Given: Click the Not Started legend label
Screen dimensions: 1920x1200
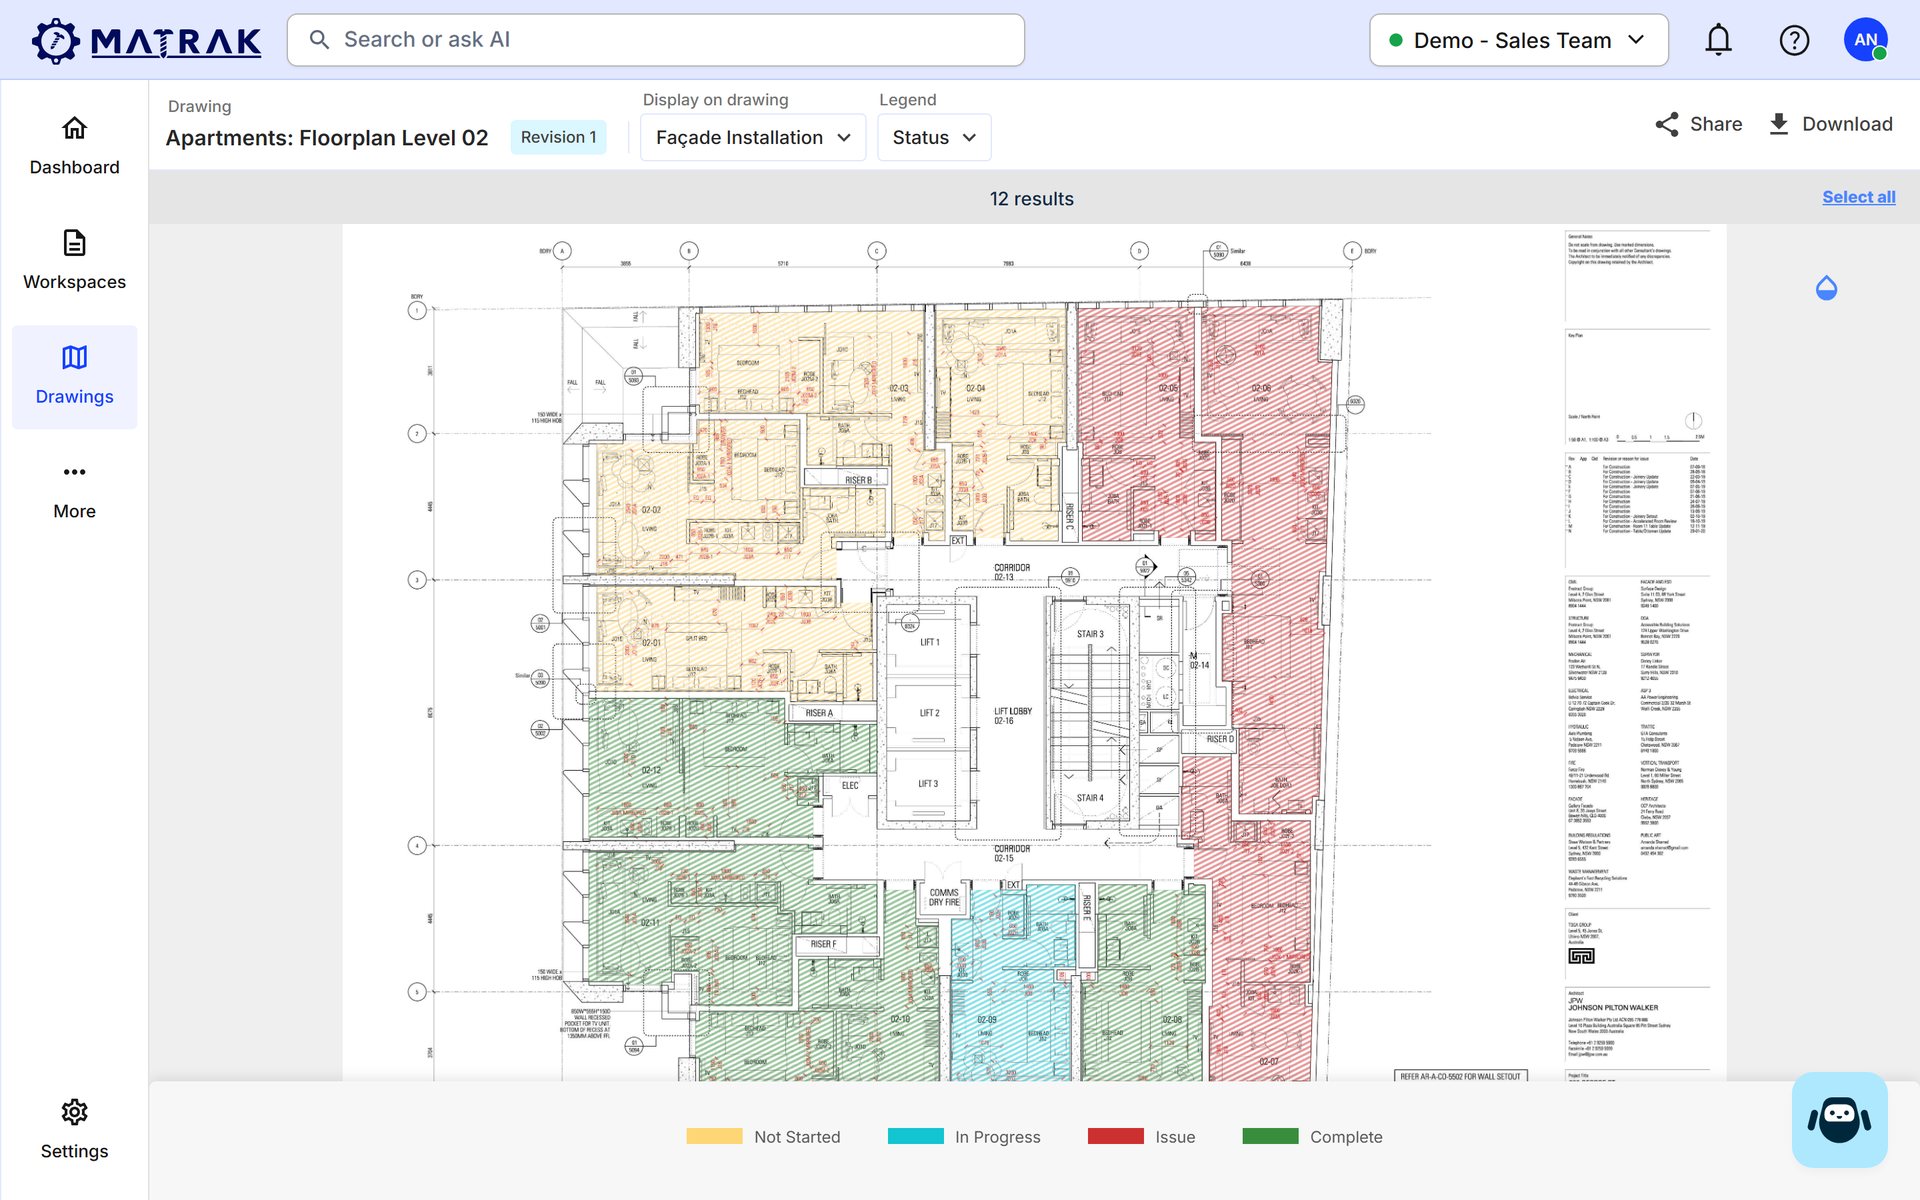Looking at the screenshot, I should pyautogui.click(x=797, y=1137).
